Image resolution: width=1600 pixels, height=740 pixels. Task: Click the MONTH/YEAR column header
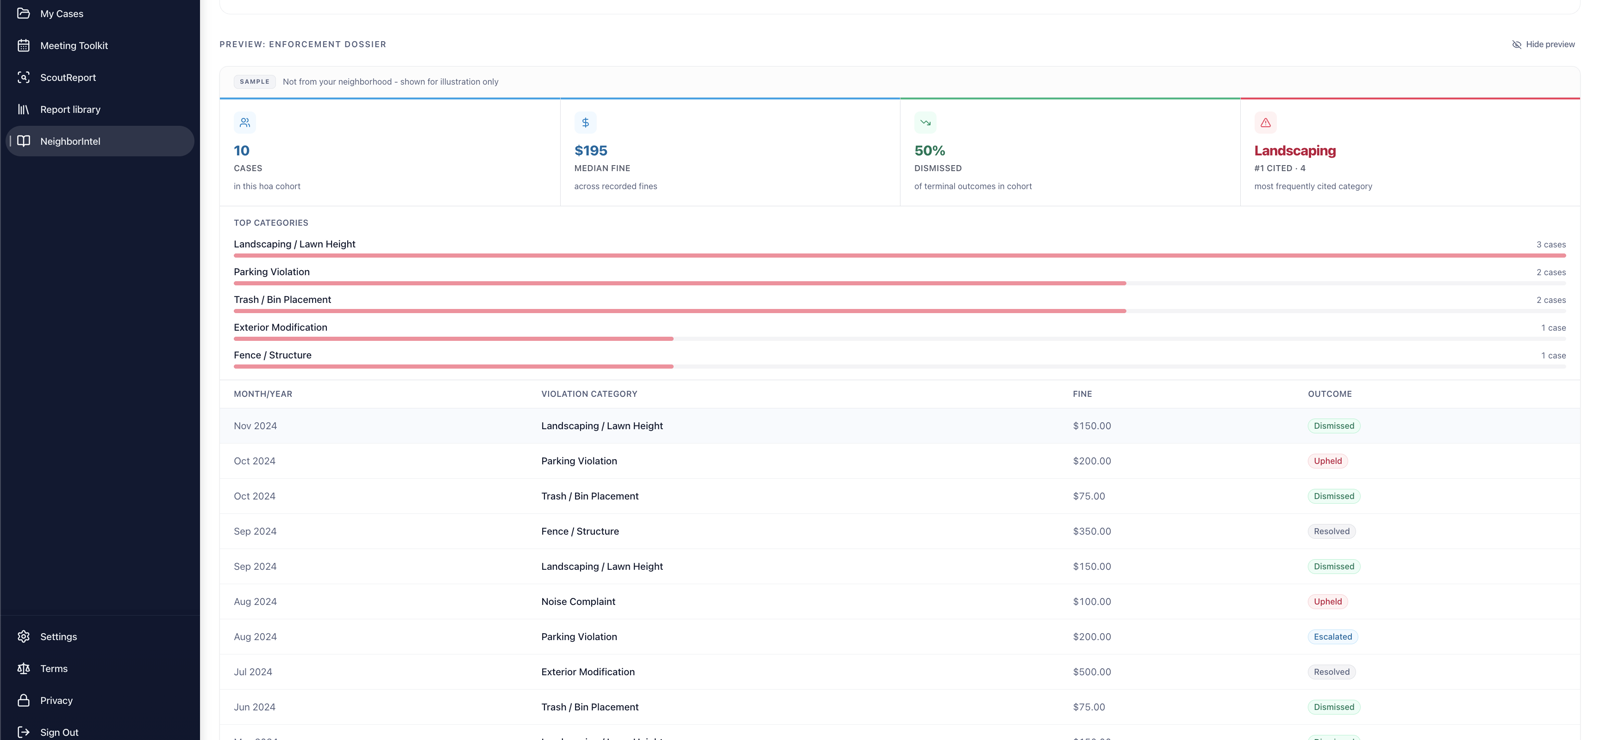pos(263,394)
